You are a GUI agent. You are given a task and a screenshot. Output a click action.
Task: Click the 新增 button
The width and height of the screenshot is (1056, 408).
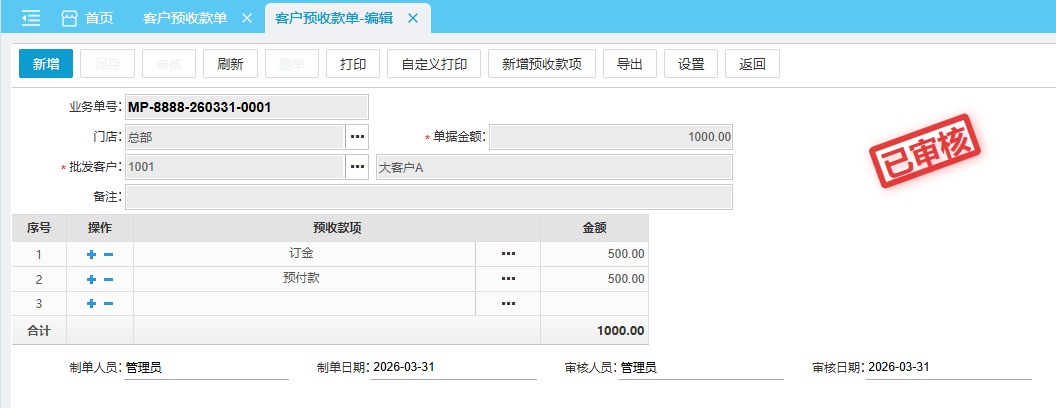click(46, 64)
